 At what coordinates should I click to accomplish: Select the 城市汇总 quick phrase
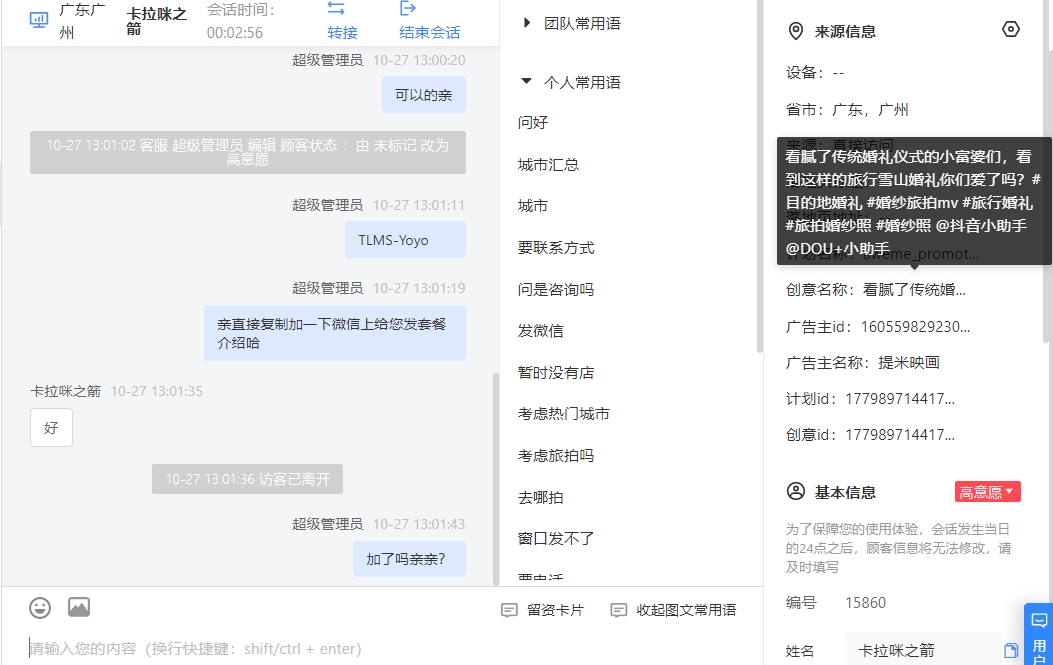tap(548, 165)
